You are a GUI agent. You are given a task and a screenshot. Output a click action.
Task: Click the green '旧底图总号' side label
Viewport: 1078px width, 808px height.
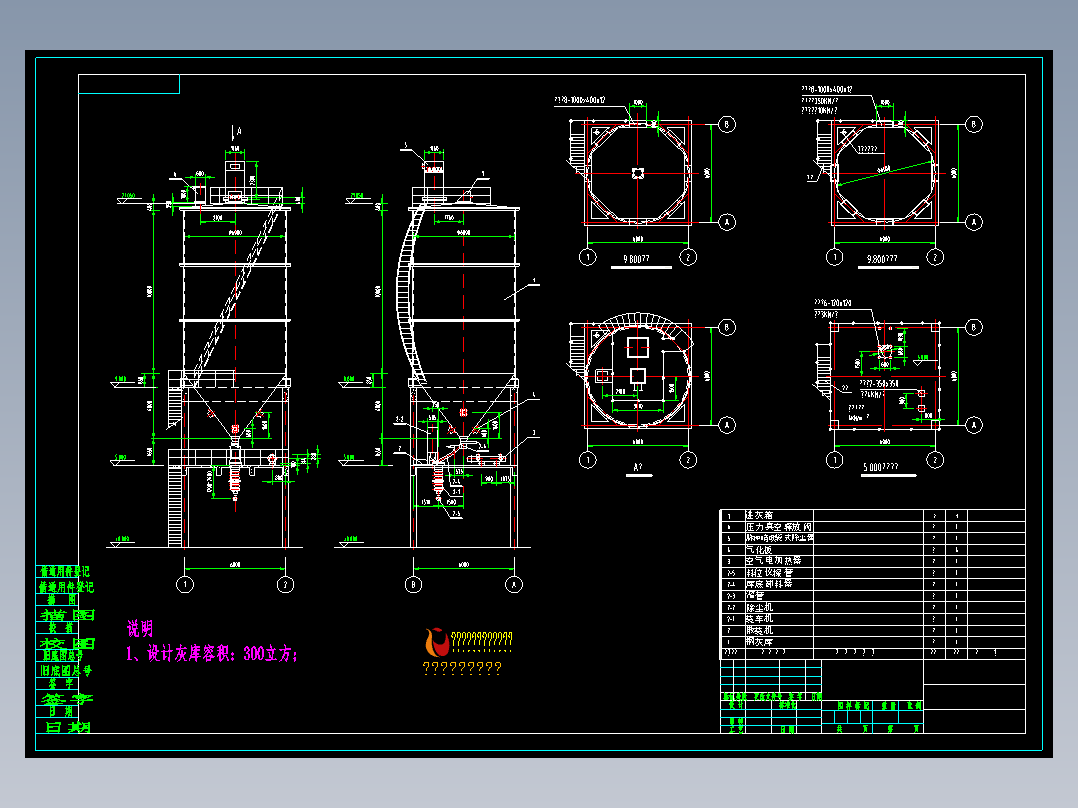point(65,670)
